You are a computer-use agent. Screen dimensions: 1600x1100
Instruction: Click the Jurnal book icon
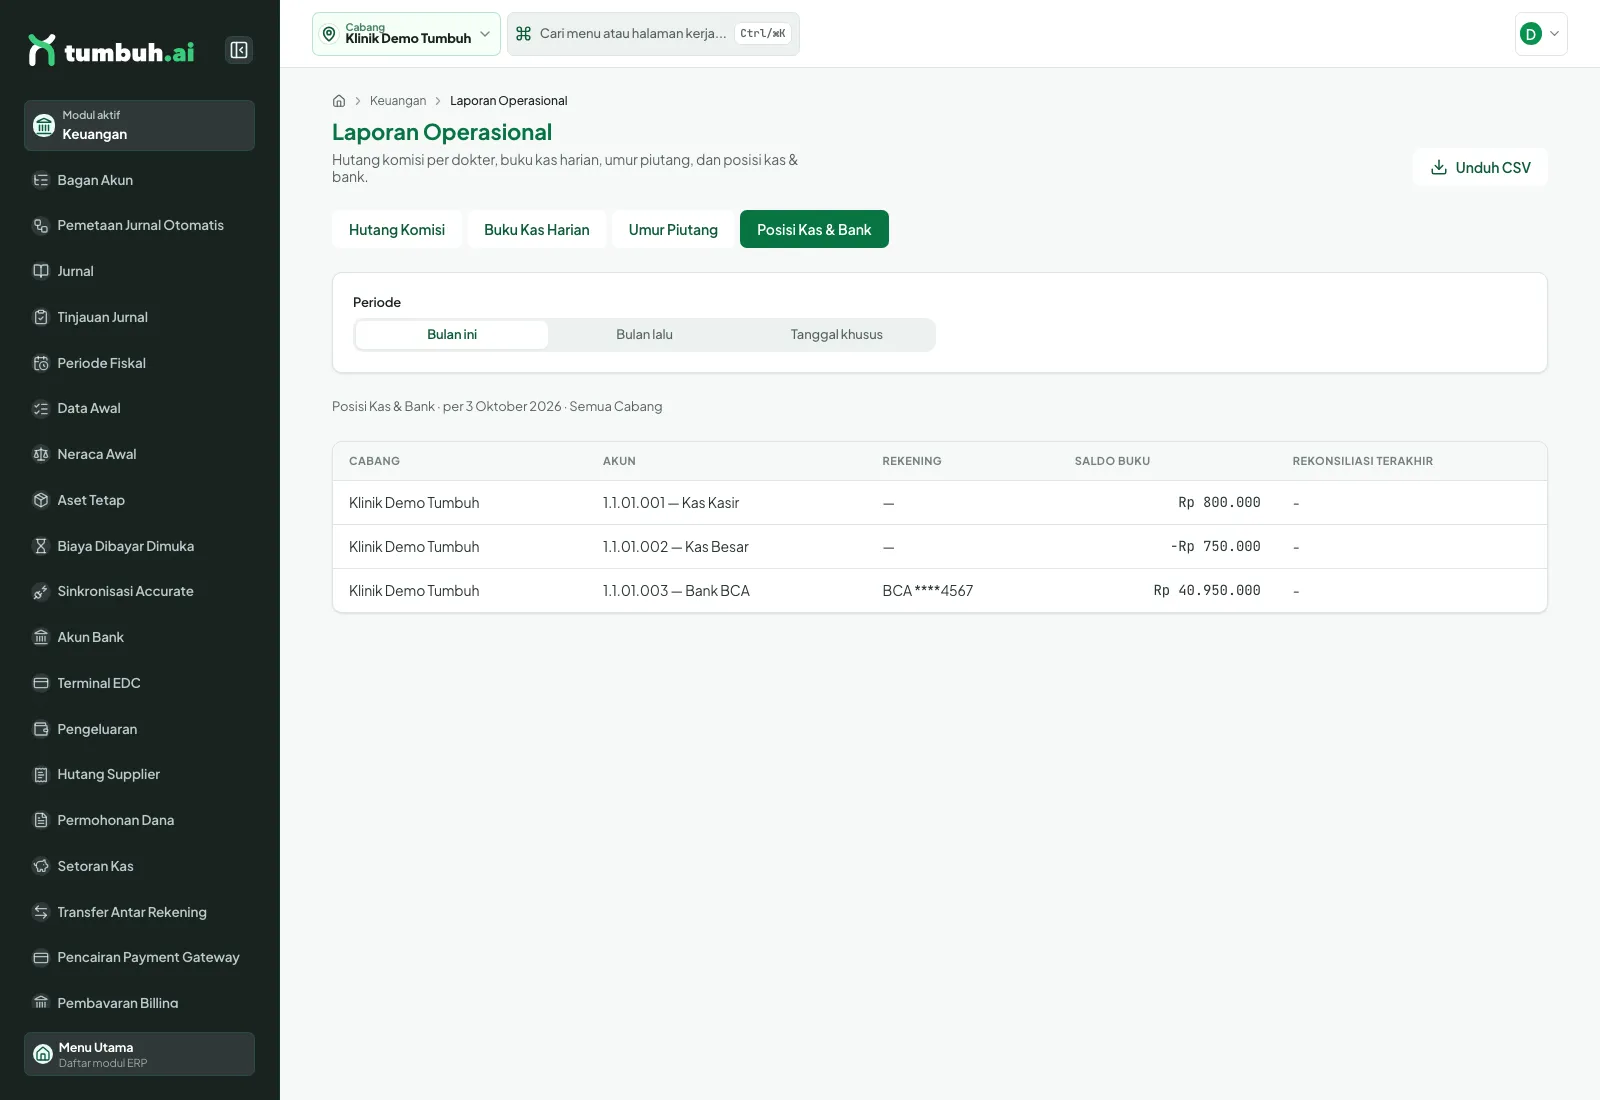(x=41, y=271)
